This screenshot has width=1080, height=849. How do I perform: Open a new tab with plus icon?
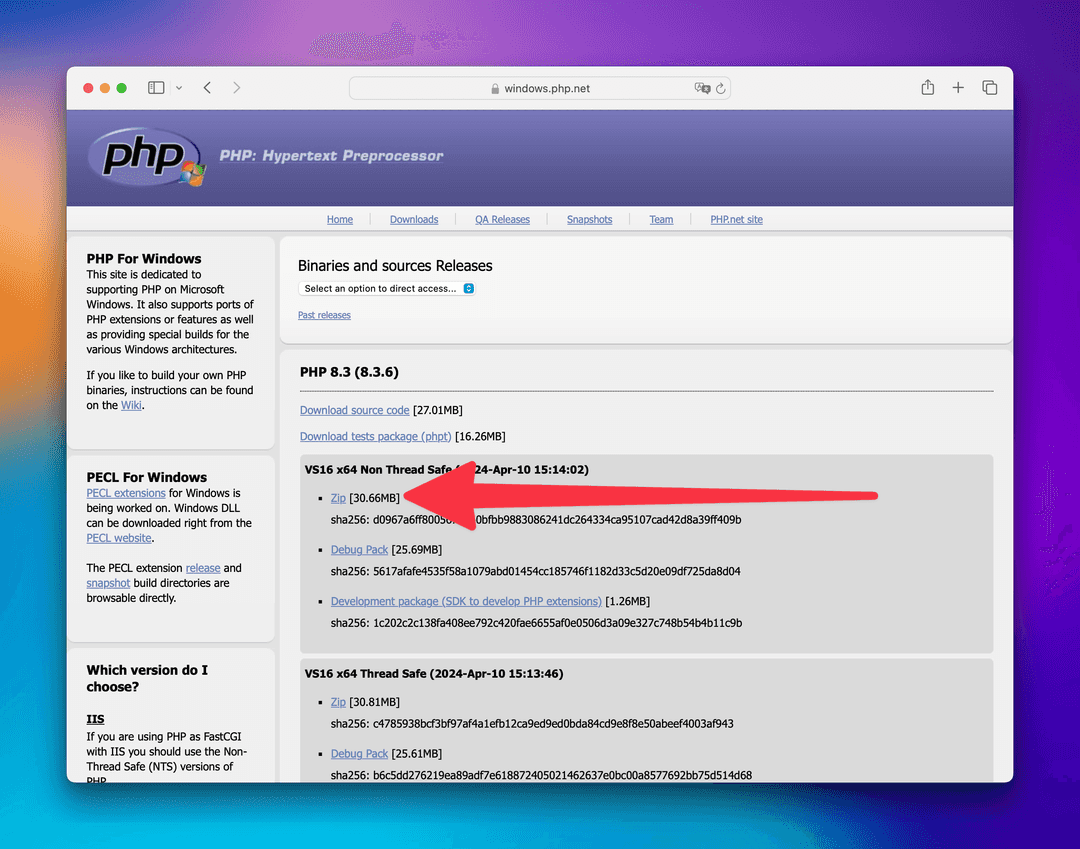coord(958,88)
